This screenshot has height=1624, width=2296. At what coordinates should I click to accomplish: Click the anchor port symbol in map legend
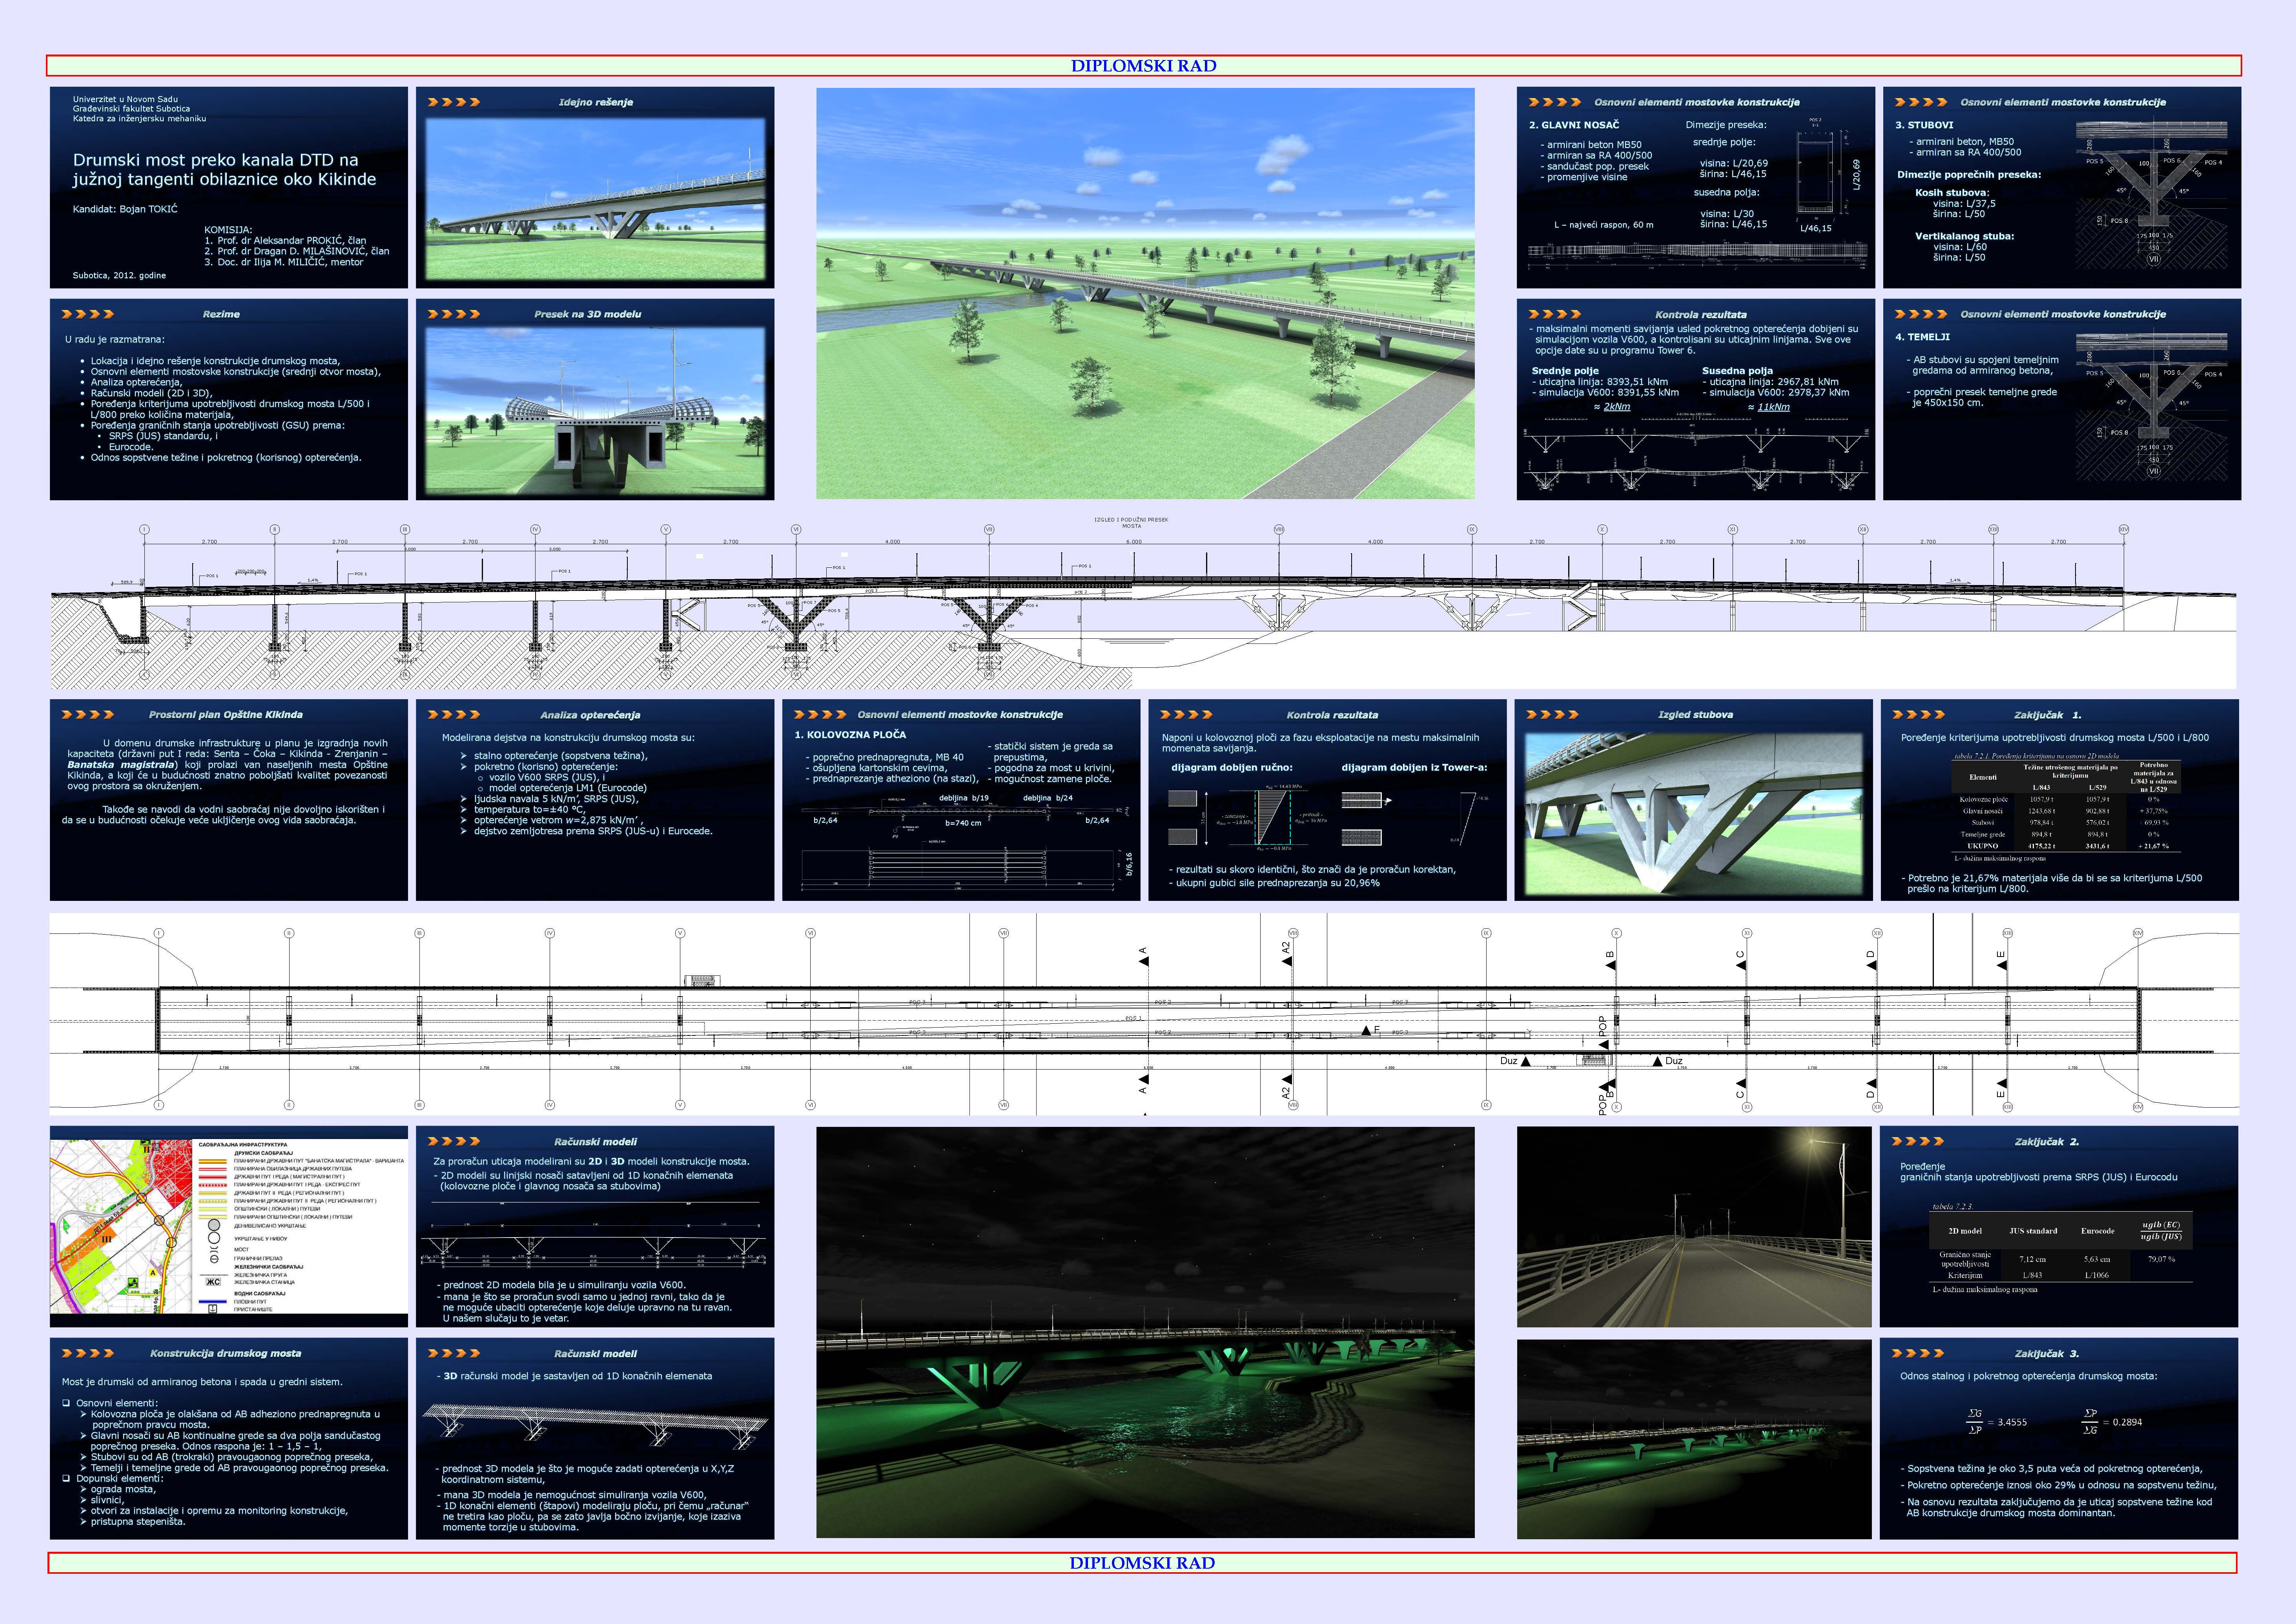tap(213, 1309)
